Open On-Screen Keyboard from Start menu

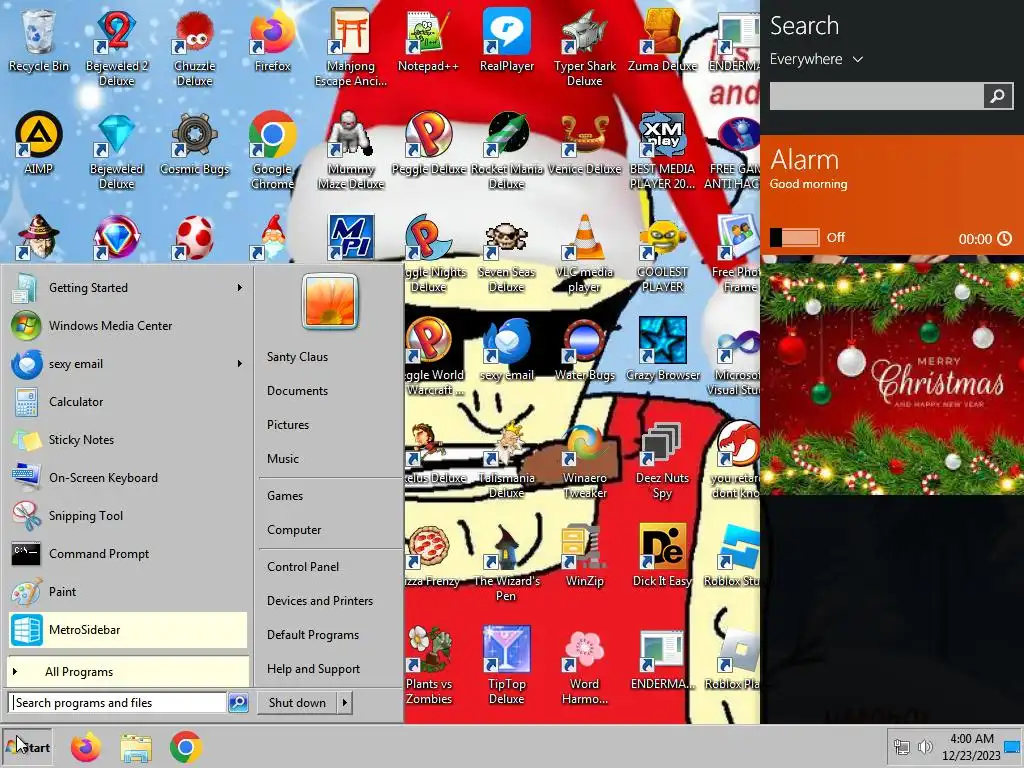coord(128,478)
